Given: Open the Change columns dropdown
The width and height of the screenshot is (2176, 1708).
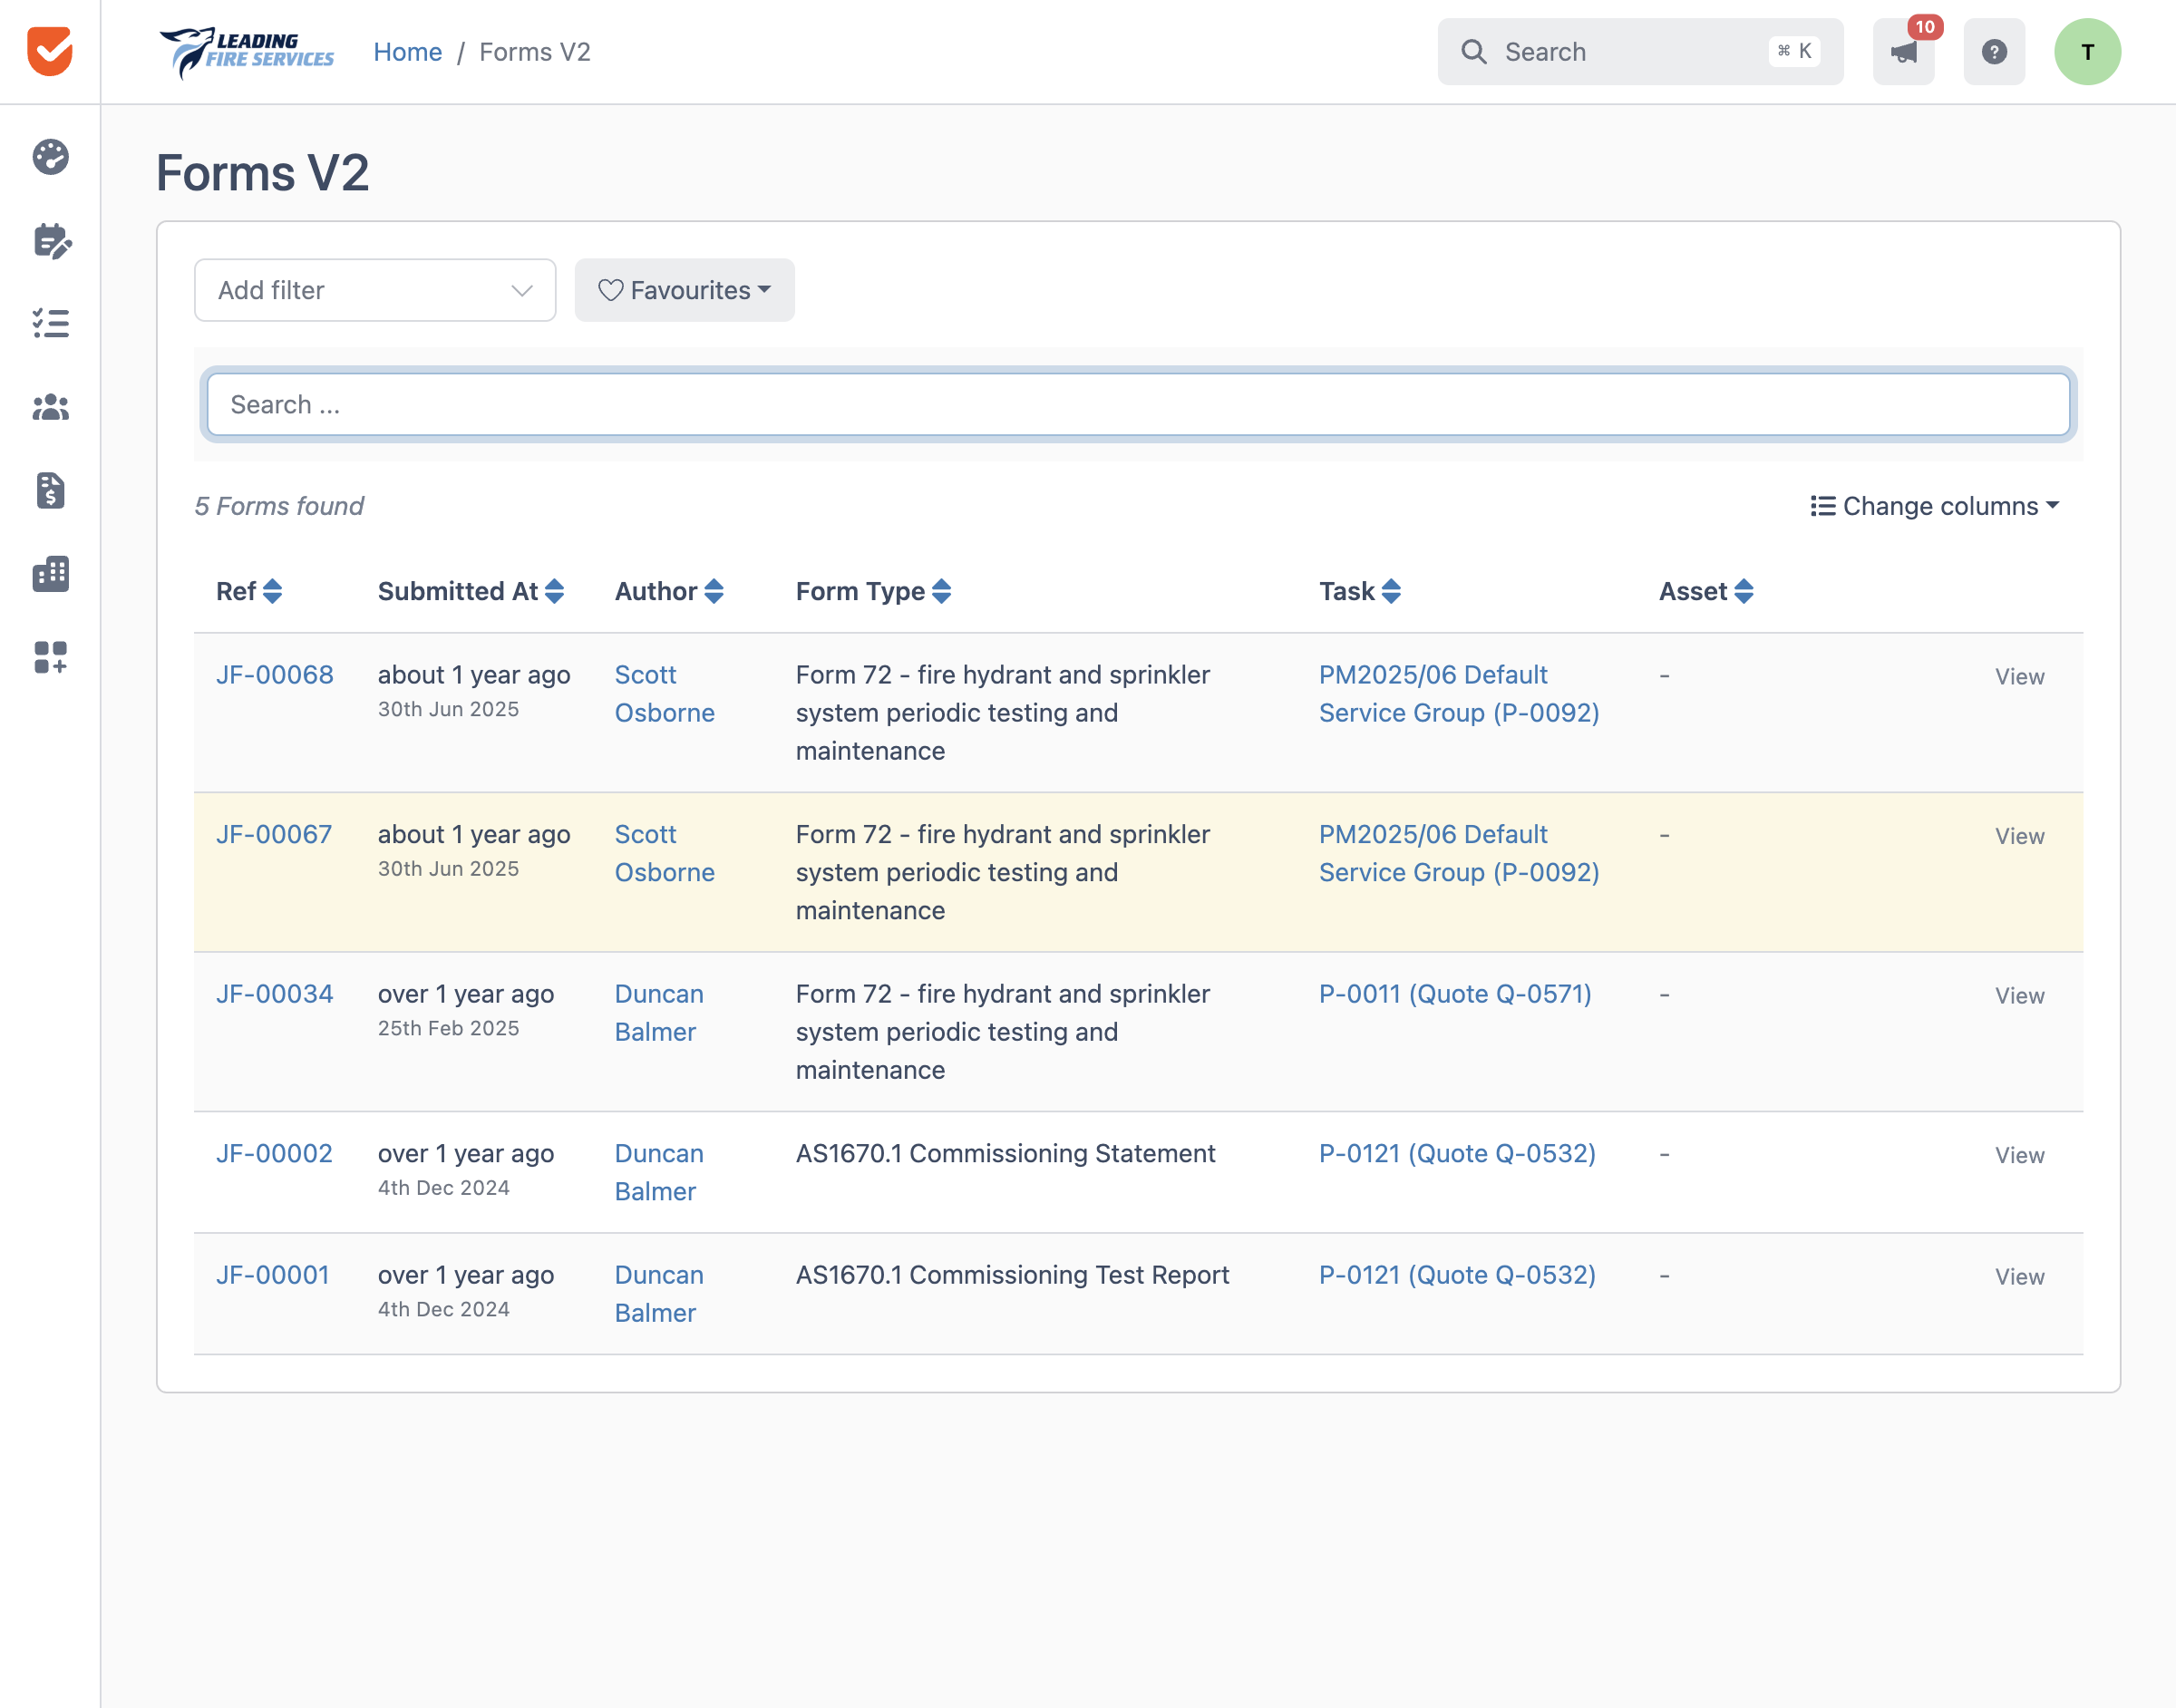Looking at the screenshot, I should [x=1934, y=506].
